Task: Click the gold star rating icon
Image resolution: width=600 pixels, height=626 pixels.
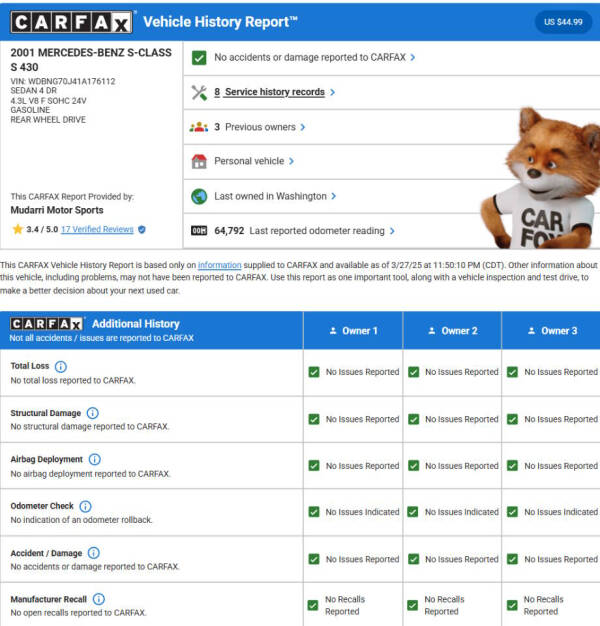Action: click(x=18, y=229)
